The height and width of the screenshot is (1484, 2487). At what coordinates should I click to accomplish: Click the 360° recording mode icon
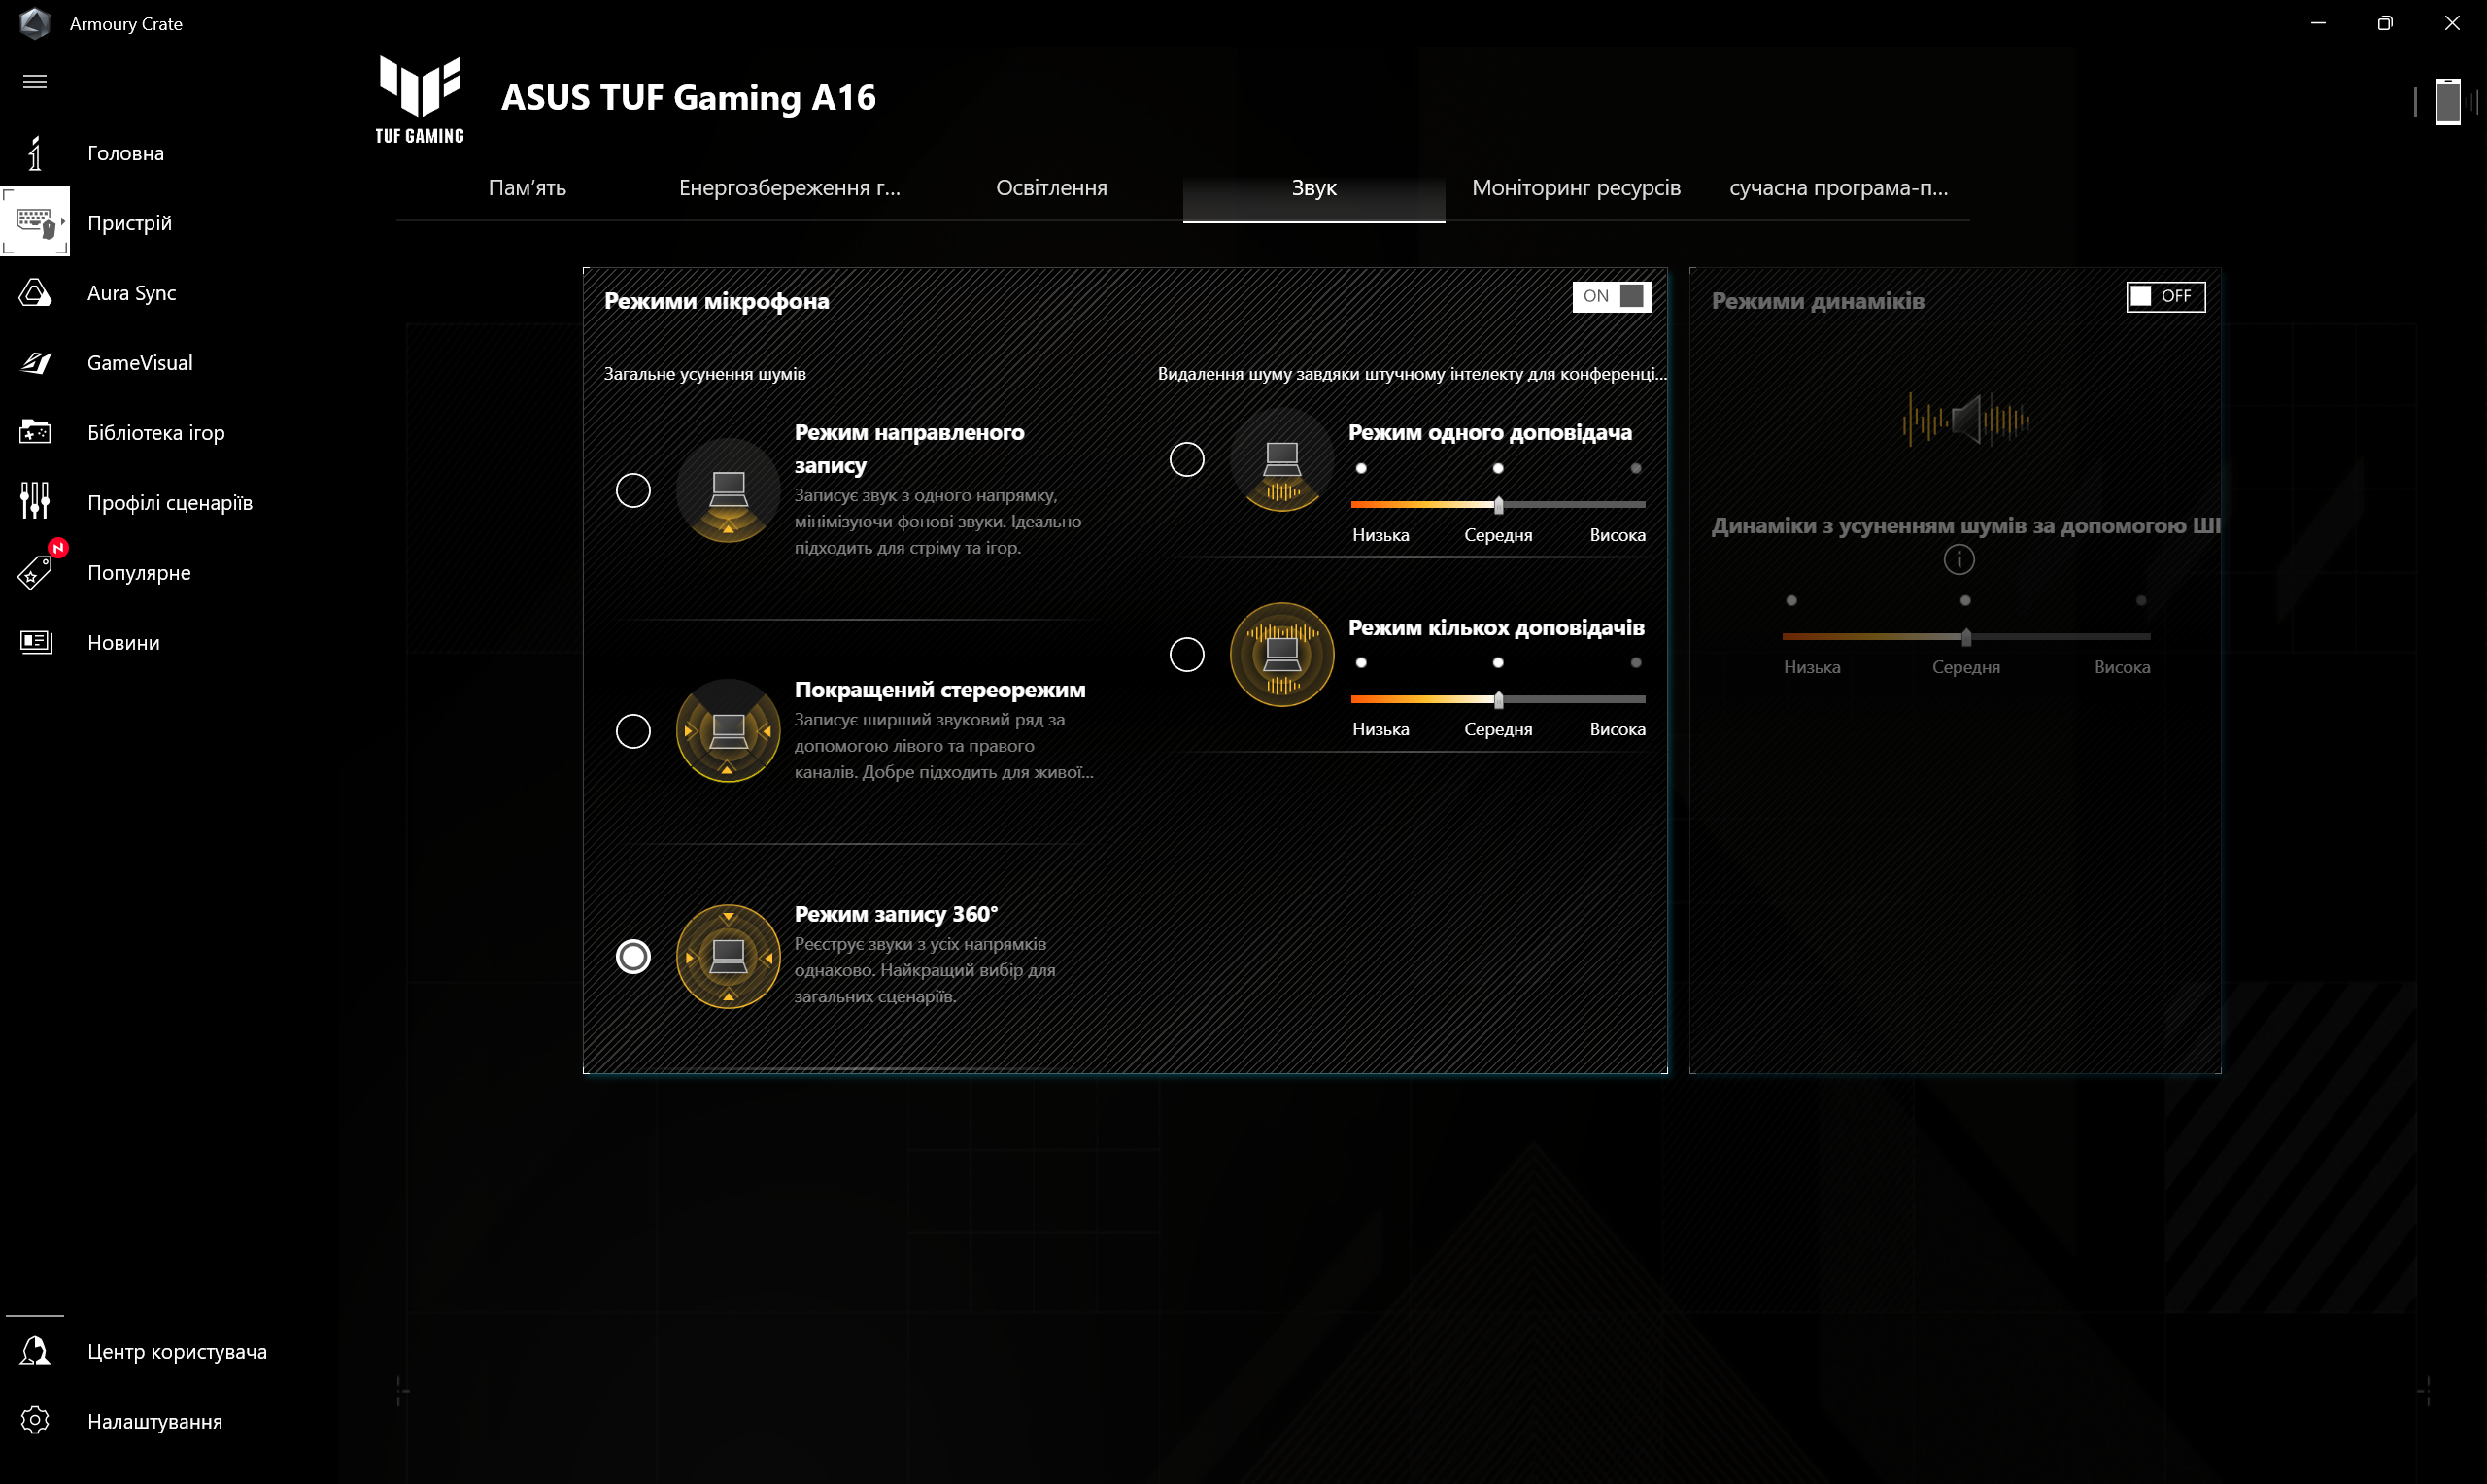click(x=728, y=956)
